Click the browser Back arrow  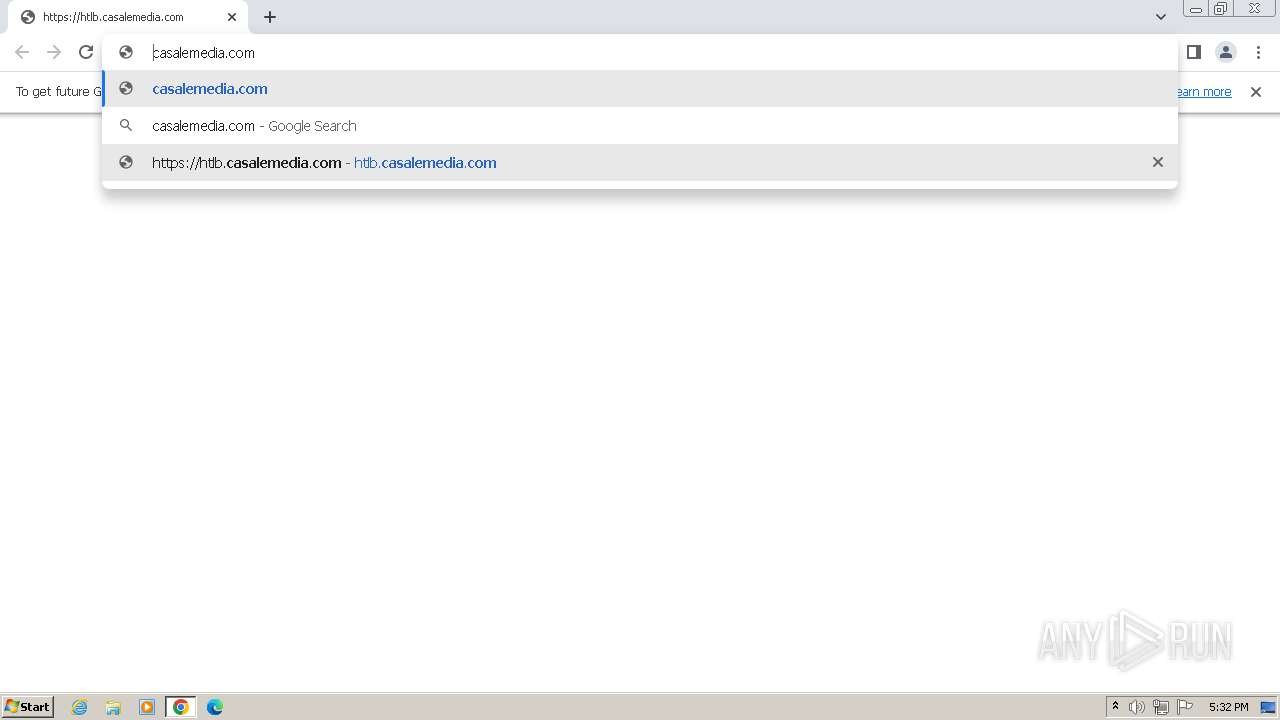(x=22, y=52)
